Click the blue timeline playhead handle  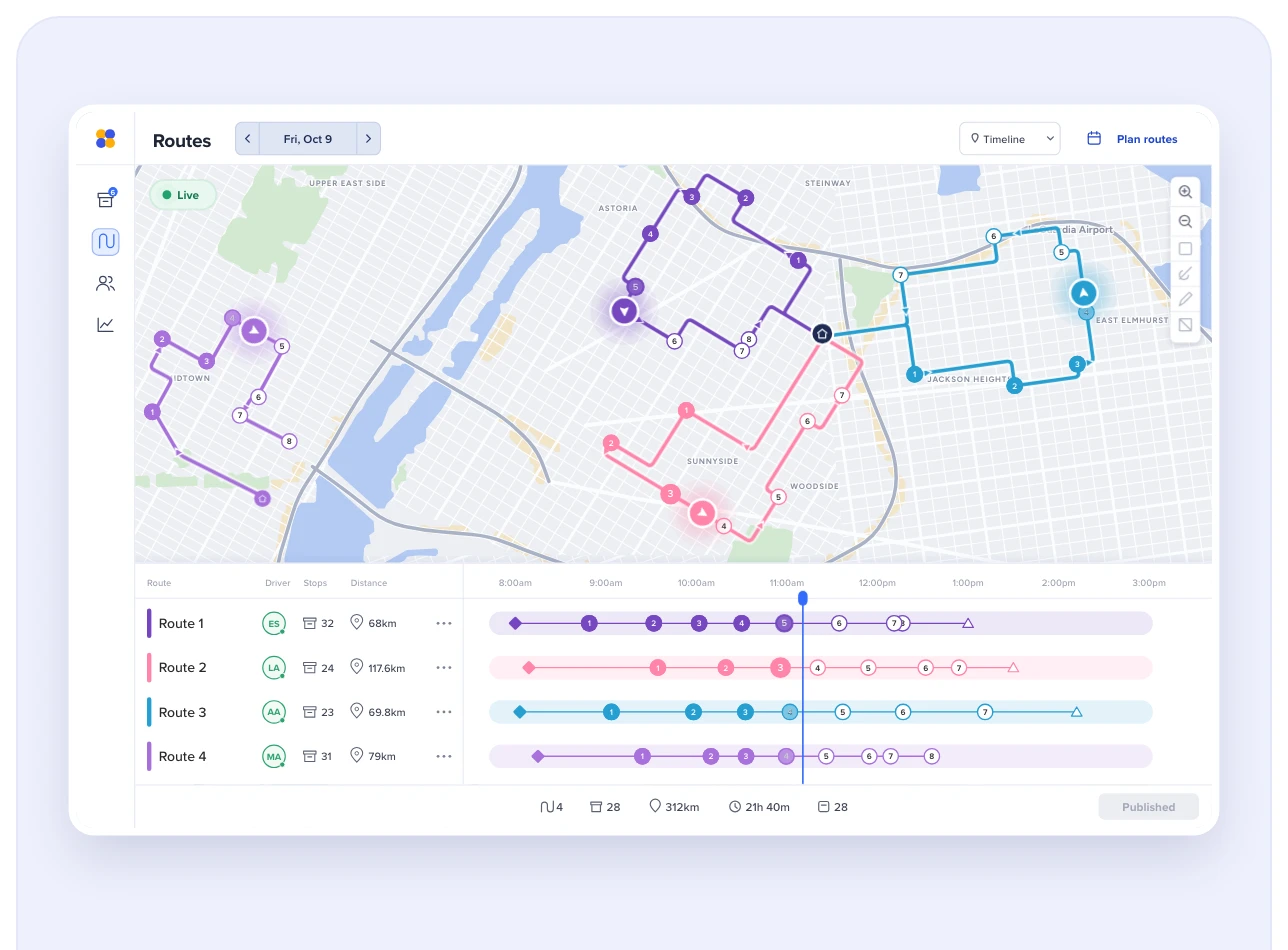point(803,597)
